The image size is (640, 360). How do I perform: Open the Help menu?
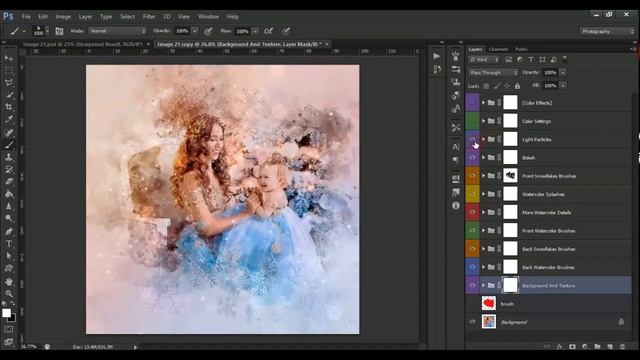pos(233,17)
